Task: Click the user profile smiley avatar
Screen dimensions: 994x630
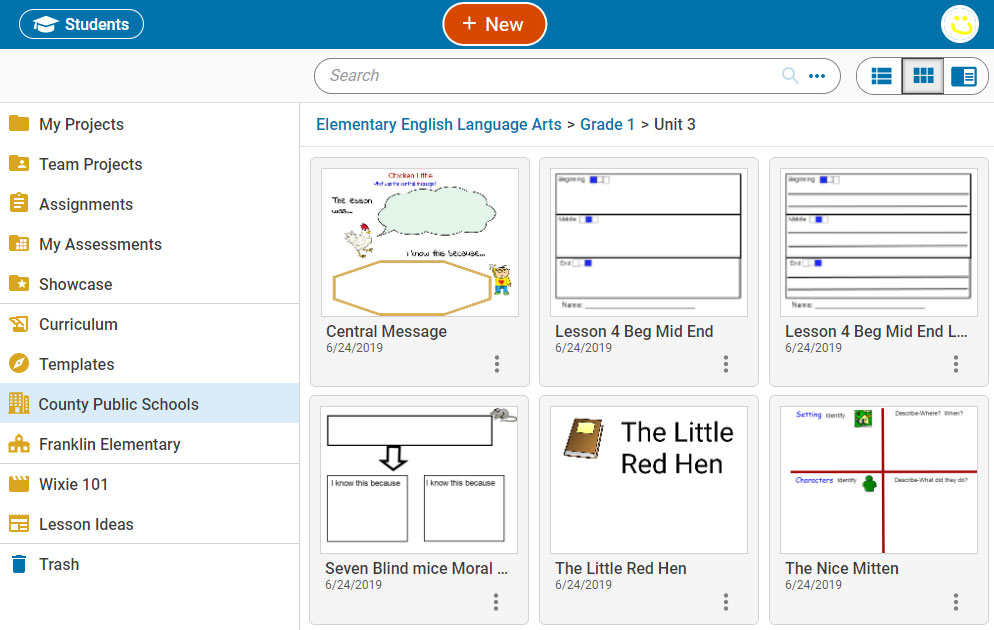Action: pos(960,25)
